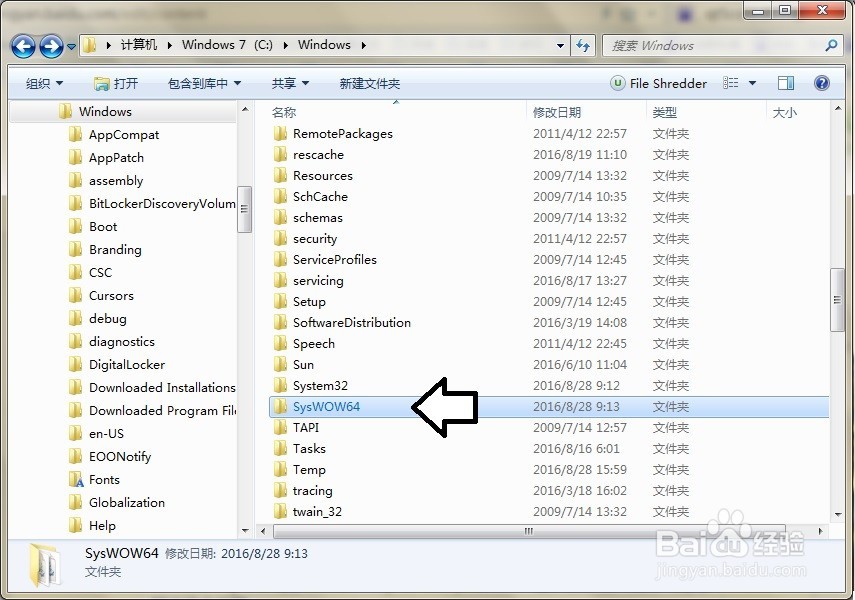855x600 pixels.
Task: Open the SoftwareDistribution folder
Action: (x=351, y=322)
